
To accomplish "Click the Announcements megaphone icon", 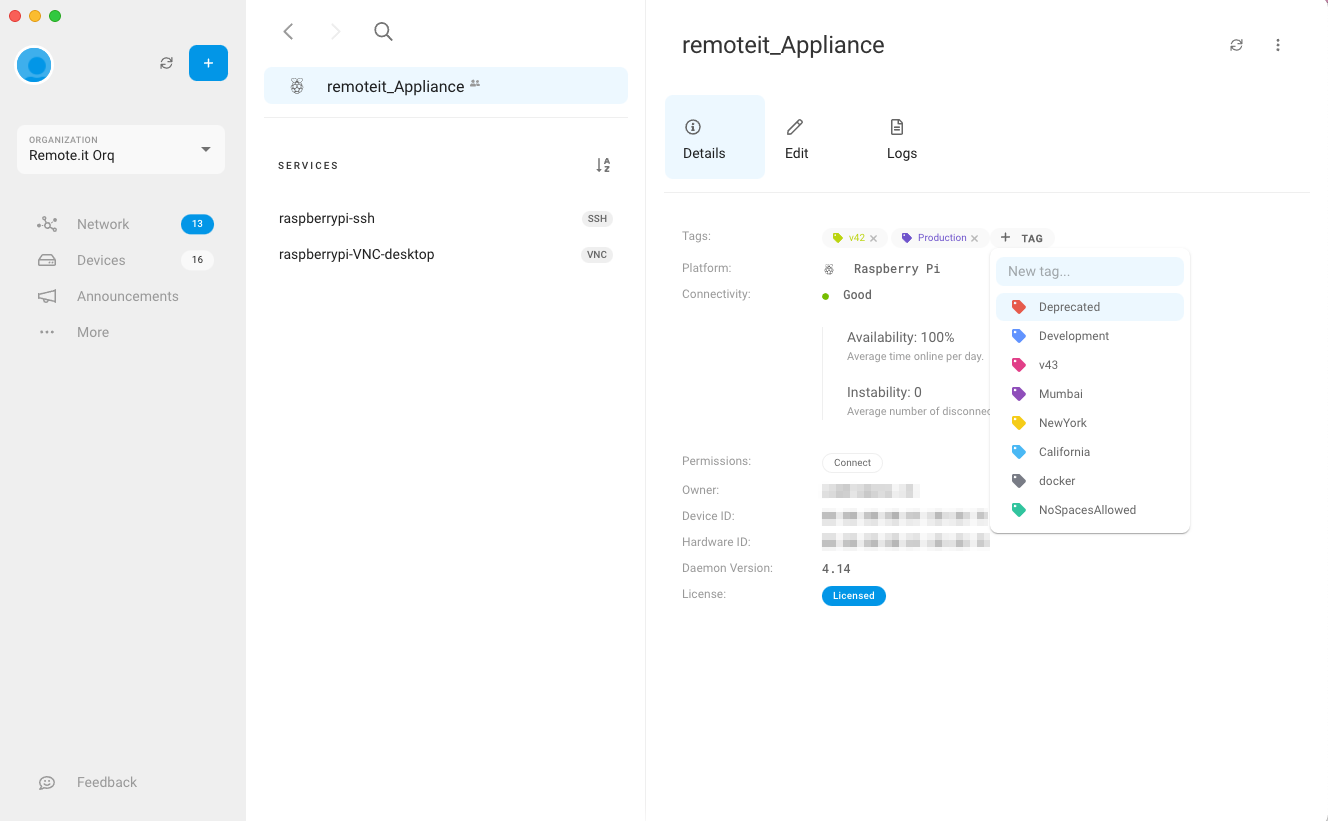I will pos(47,296).
